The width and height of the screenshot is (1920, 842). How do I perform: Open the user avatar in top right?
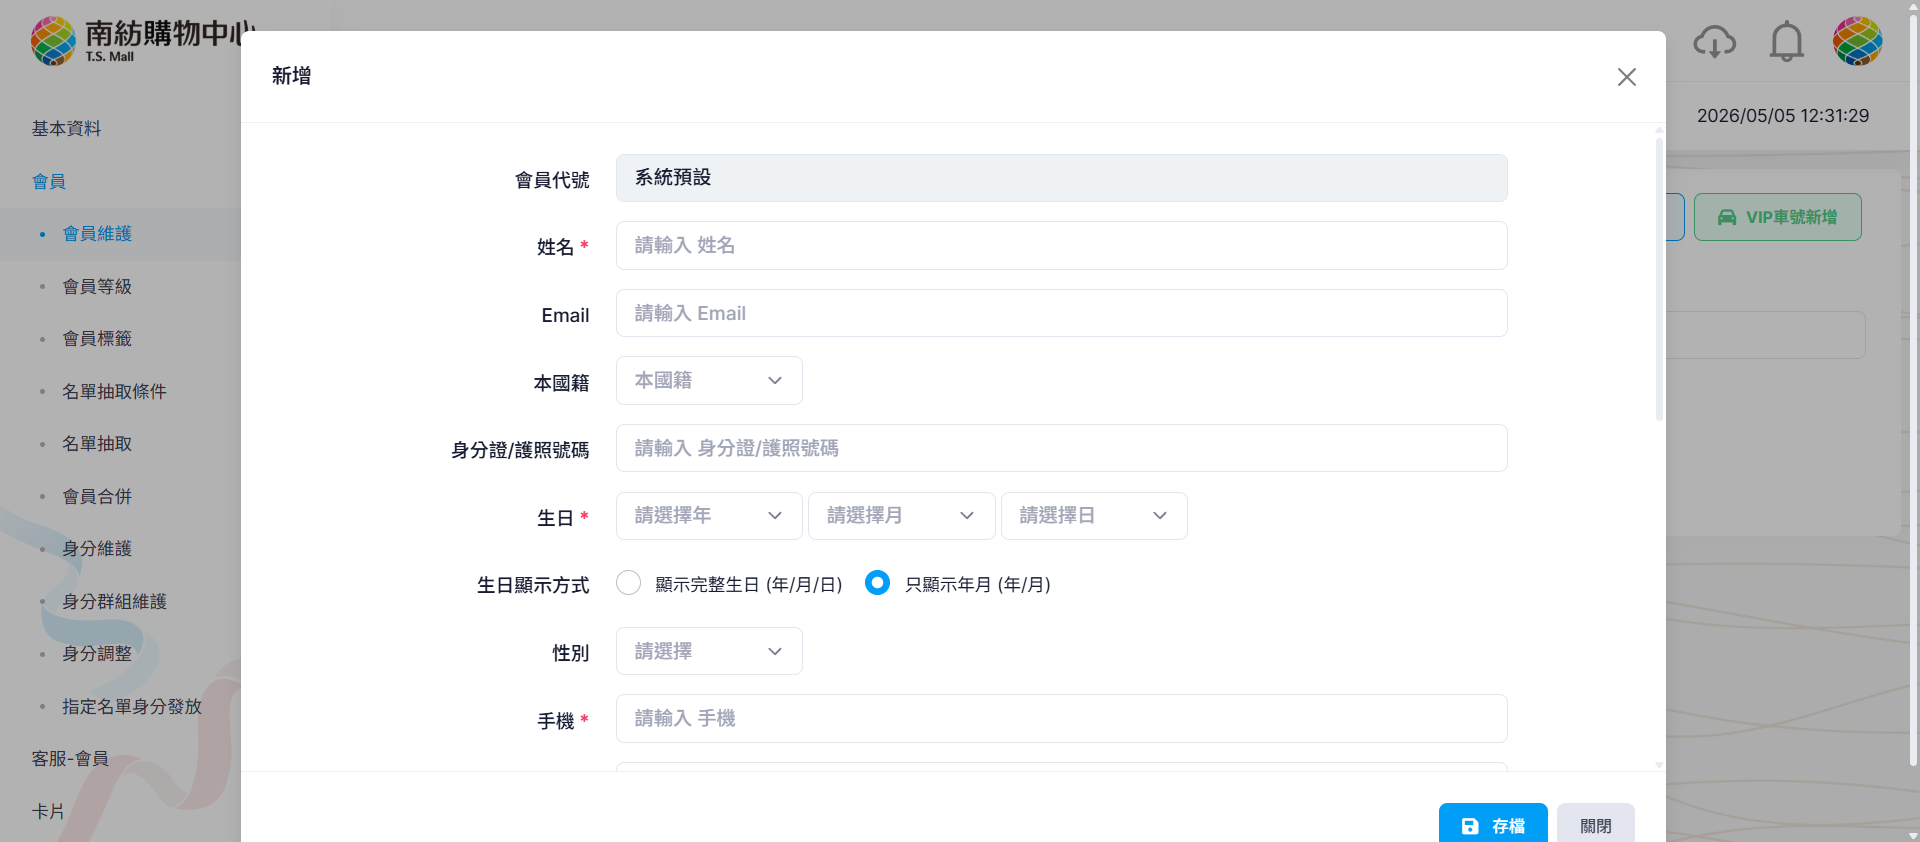point(1857,41)
